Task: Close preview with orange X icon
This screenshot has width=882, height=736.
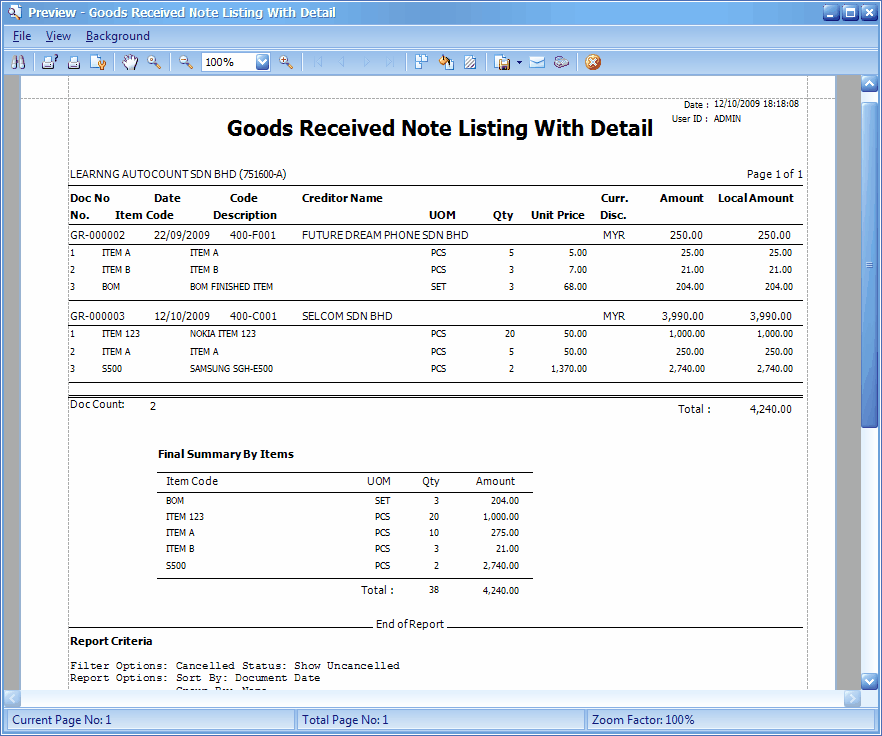Action: pyautogui.click(x=593, y=62)
